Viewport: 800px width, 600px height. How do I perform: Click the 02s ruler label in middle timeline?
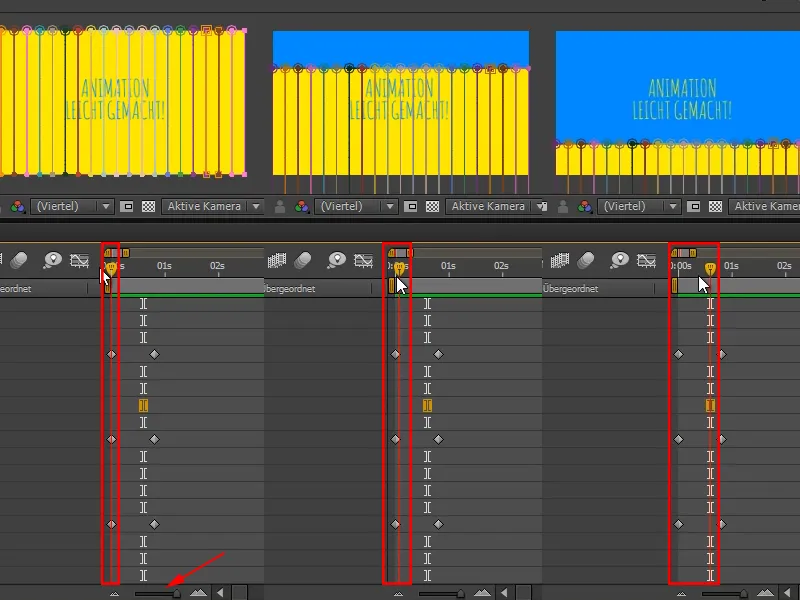[x=502, y=266]
